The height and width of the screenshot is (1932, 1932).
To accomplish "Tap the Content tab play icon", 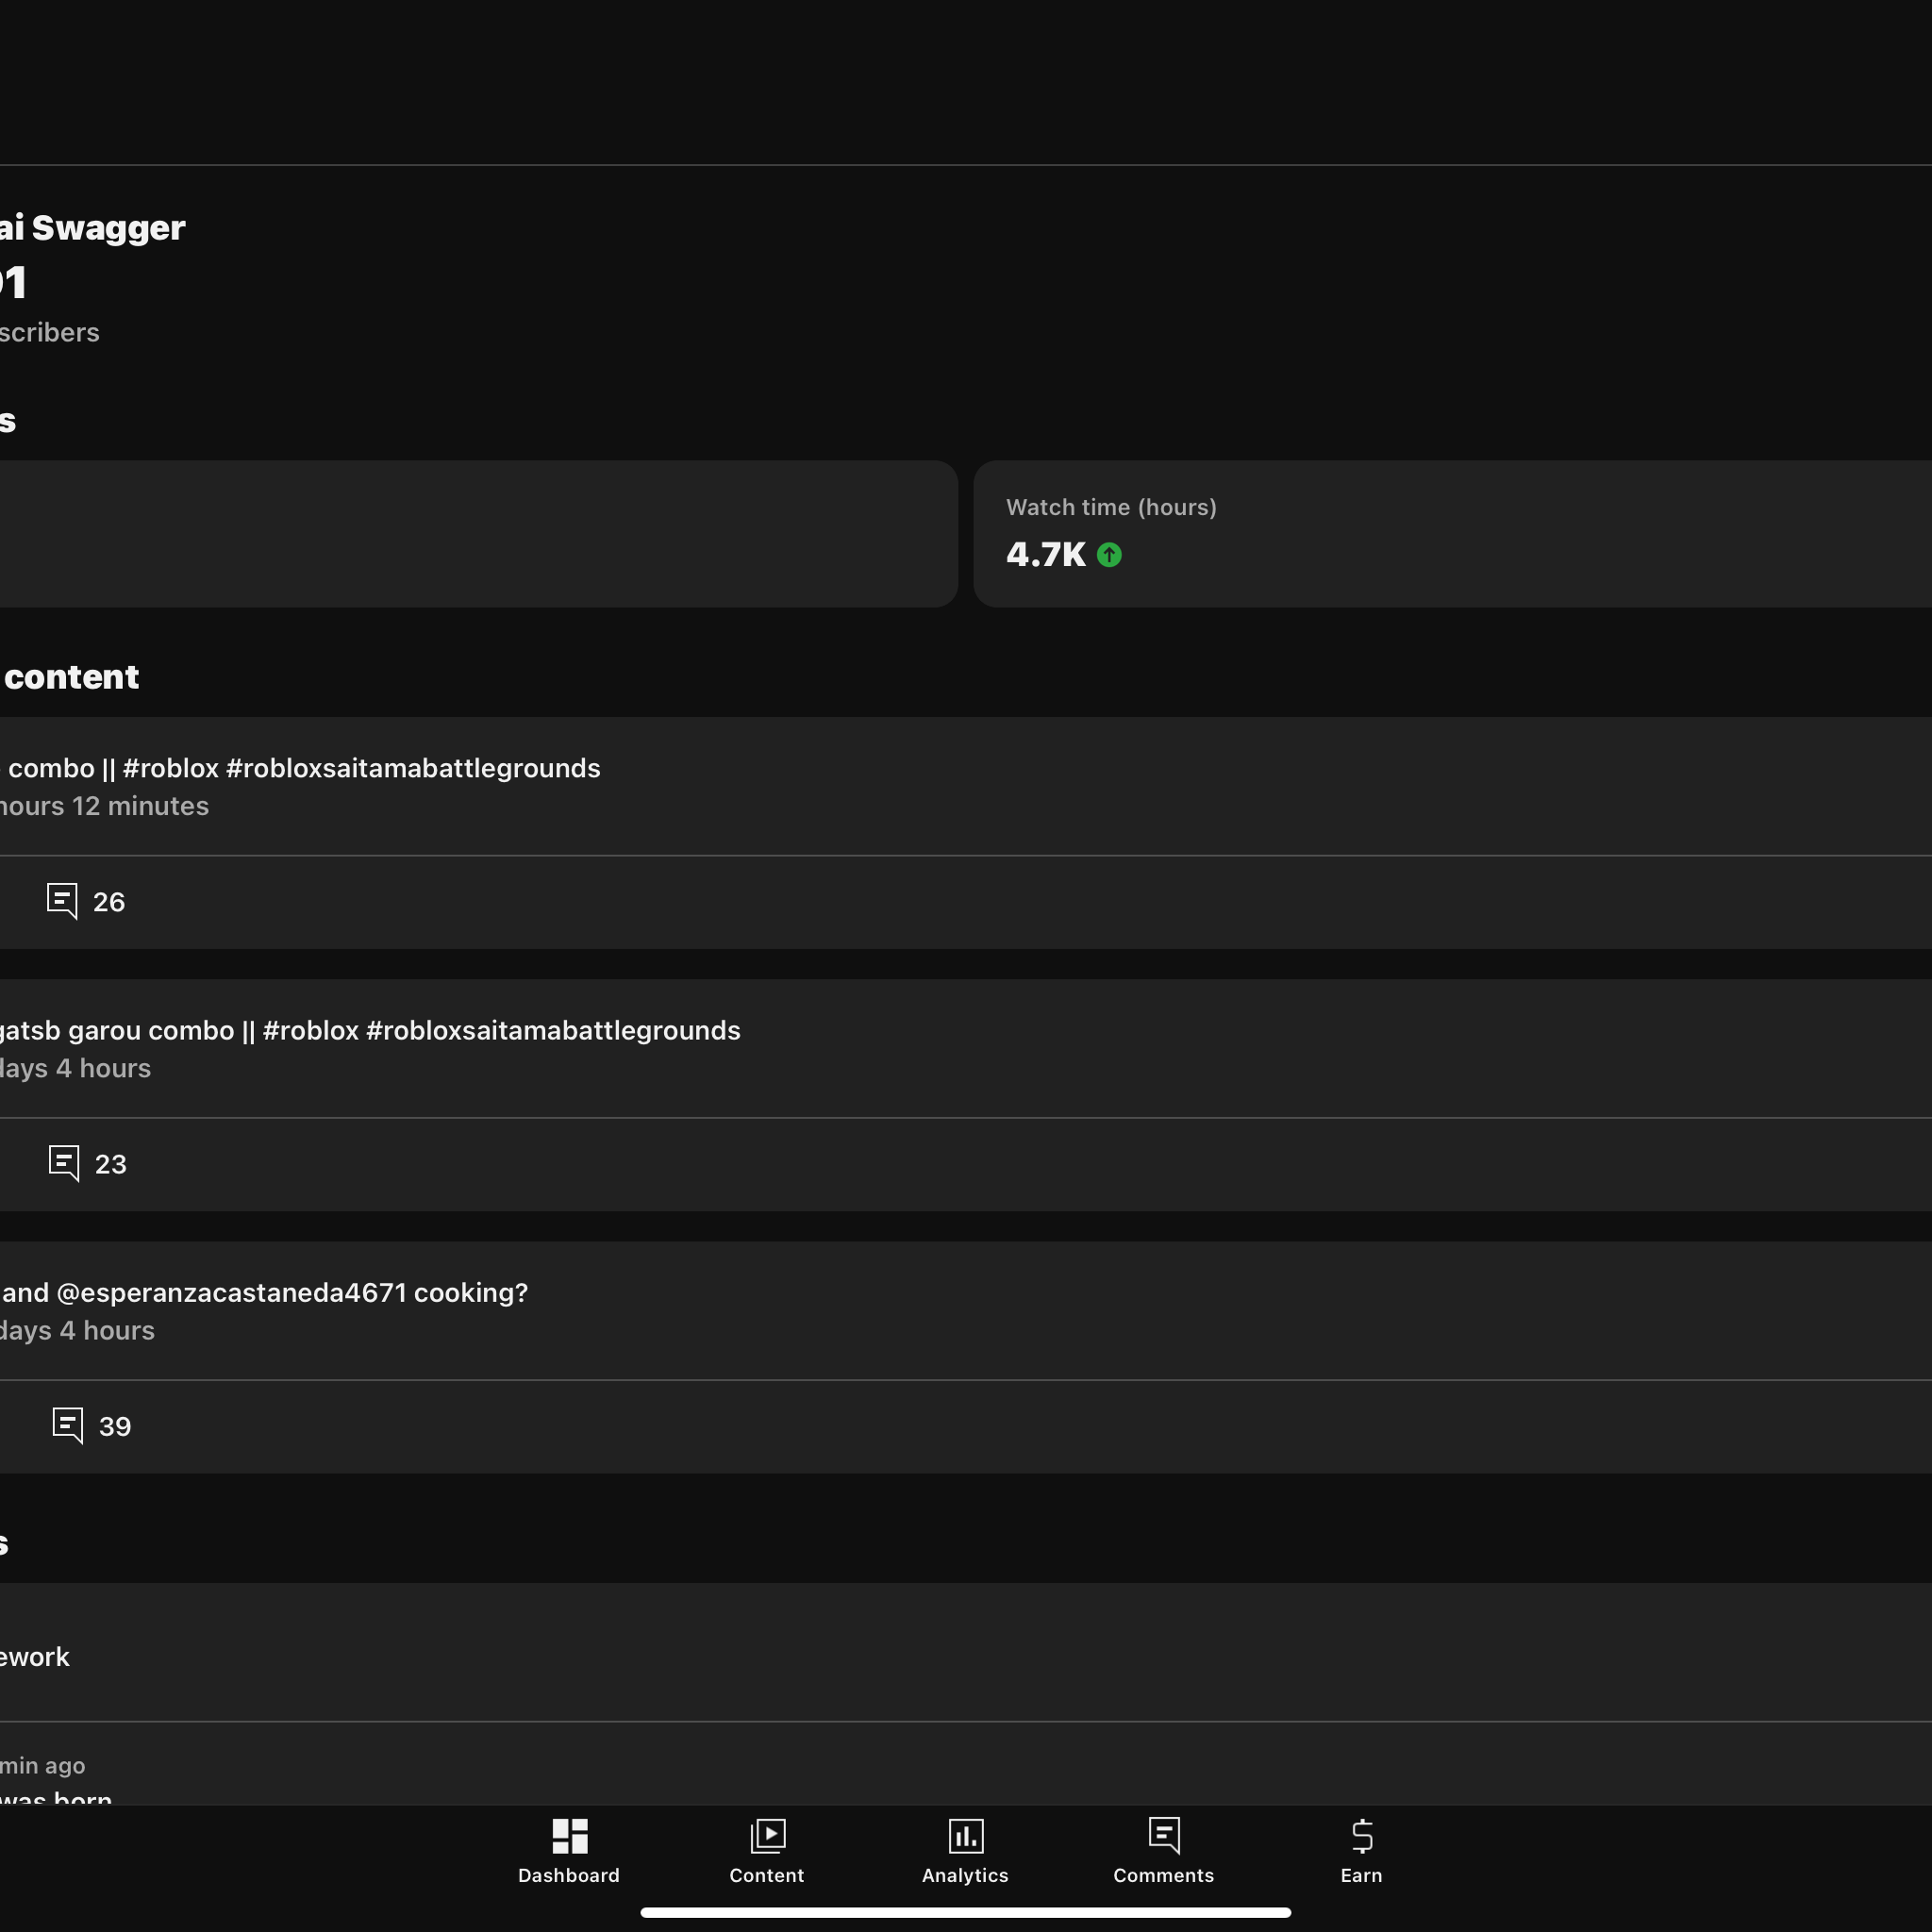I will pos(767,1836).
